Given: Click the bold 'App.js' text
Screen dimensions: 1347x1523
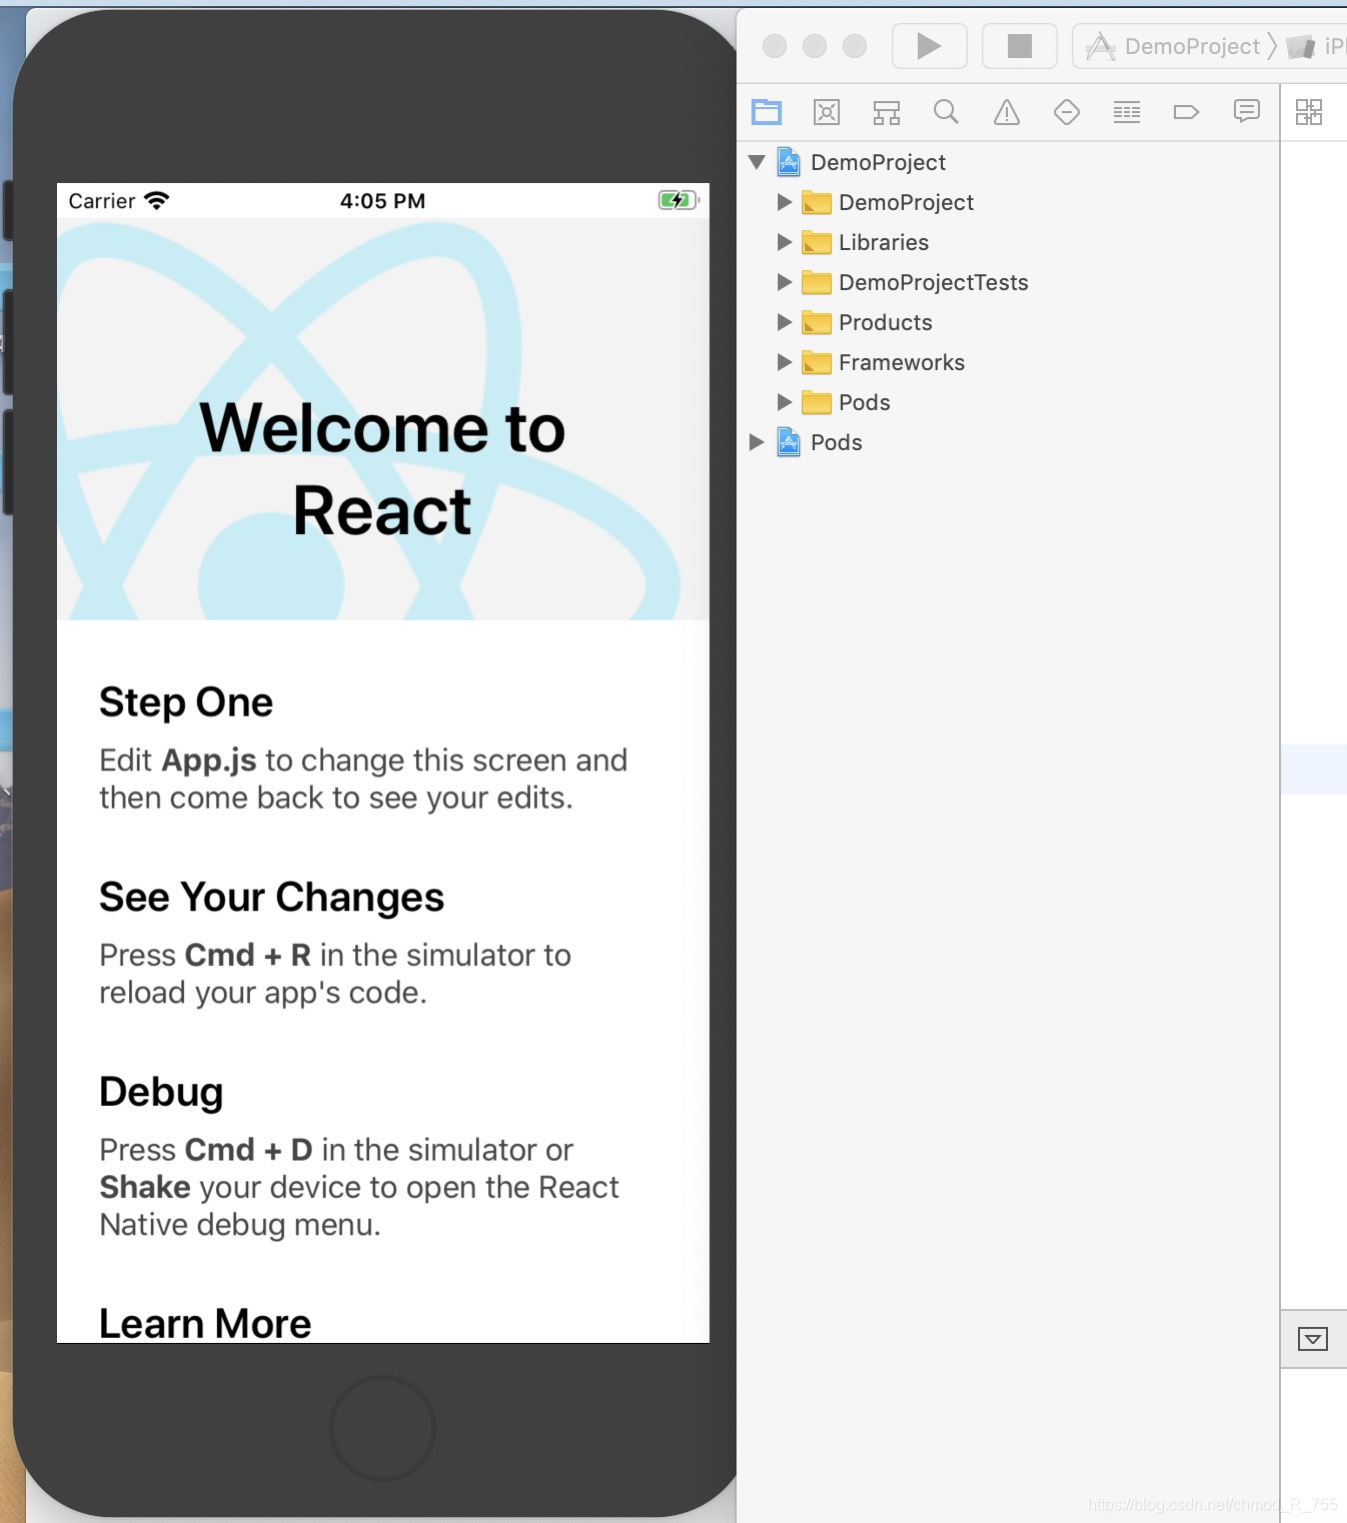Looking at the screenshot, I should click(x=209, y=760).
